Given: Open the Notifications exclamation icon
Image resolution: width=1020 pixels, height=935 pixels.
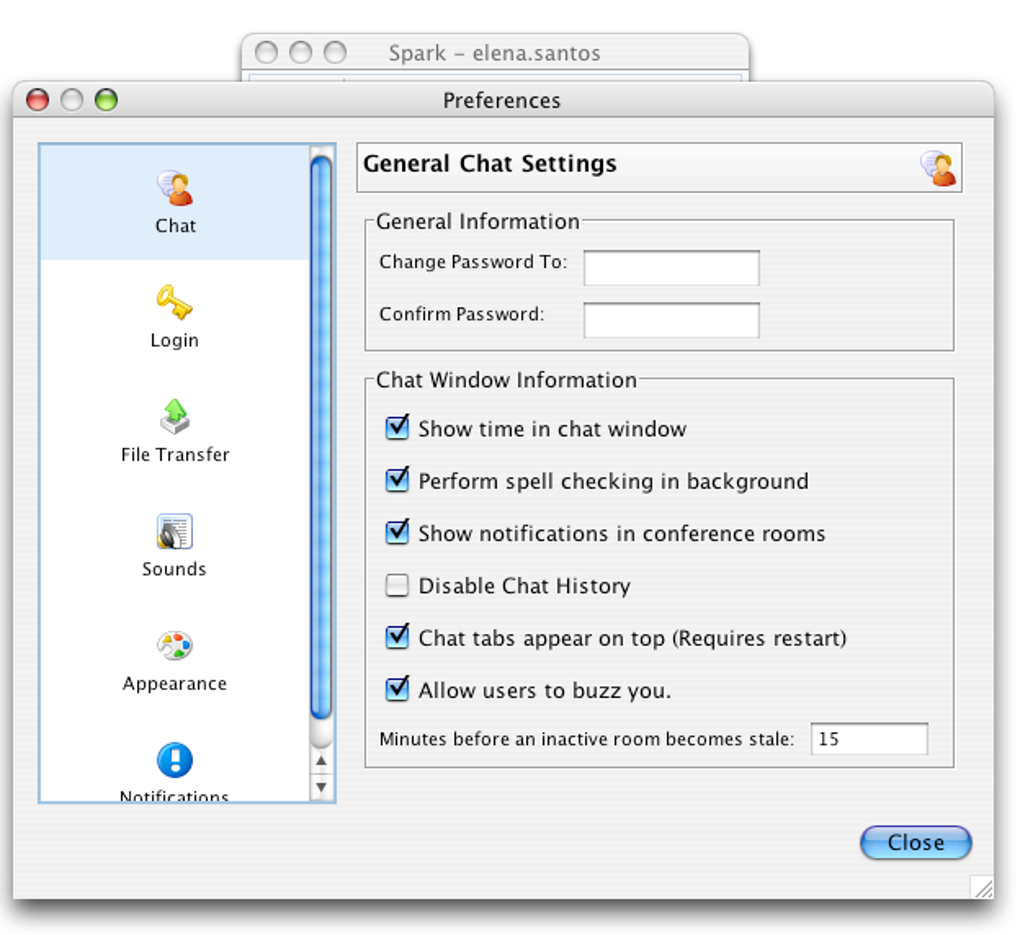Looking at the screenshot, I should (x=174, y=759).
